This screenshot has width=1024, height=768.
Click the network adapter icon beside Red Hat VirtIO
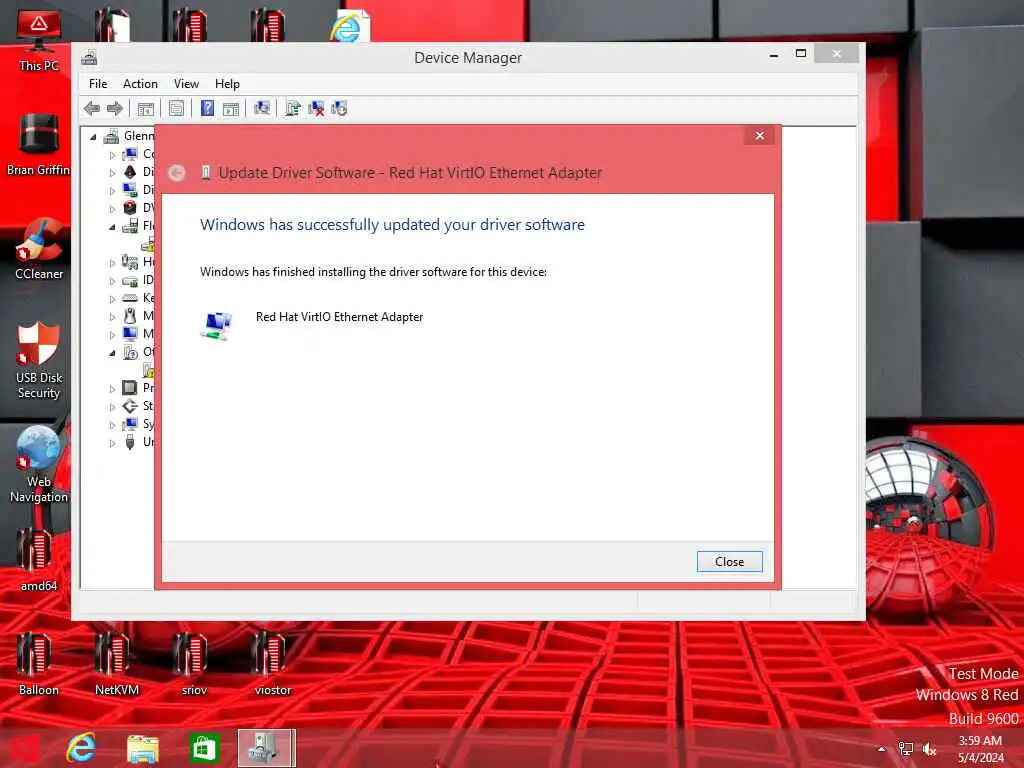click(x=216, y=325)
